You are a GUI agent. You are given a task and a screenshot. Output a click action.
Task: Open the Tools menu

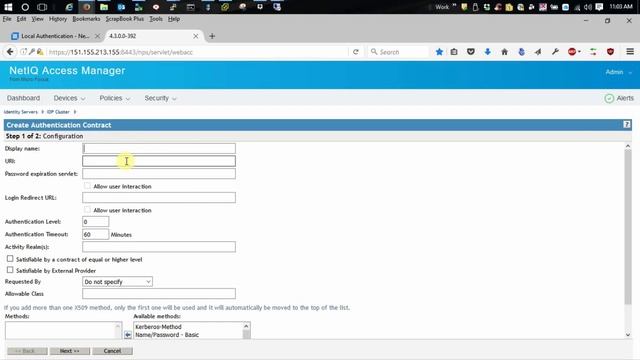[156, 19]
